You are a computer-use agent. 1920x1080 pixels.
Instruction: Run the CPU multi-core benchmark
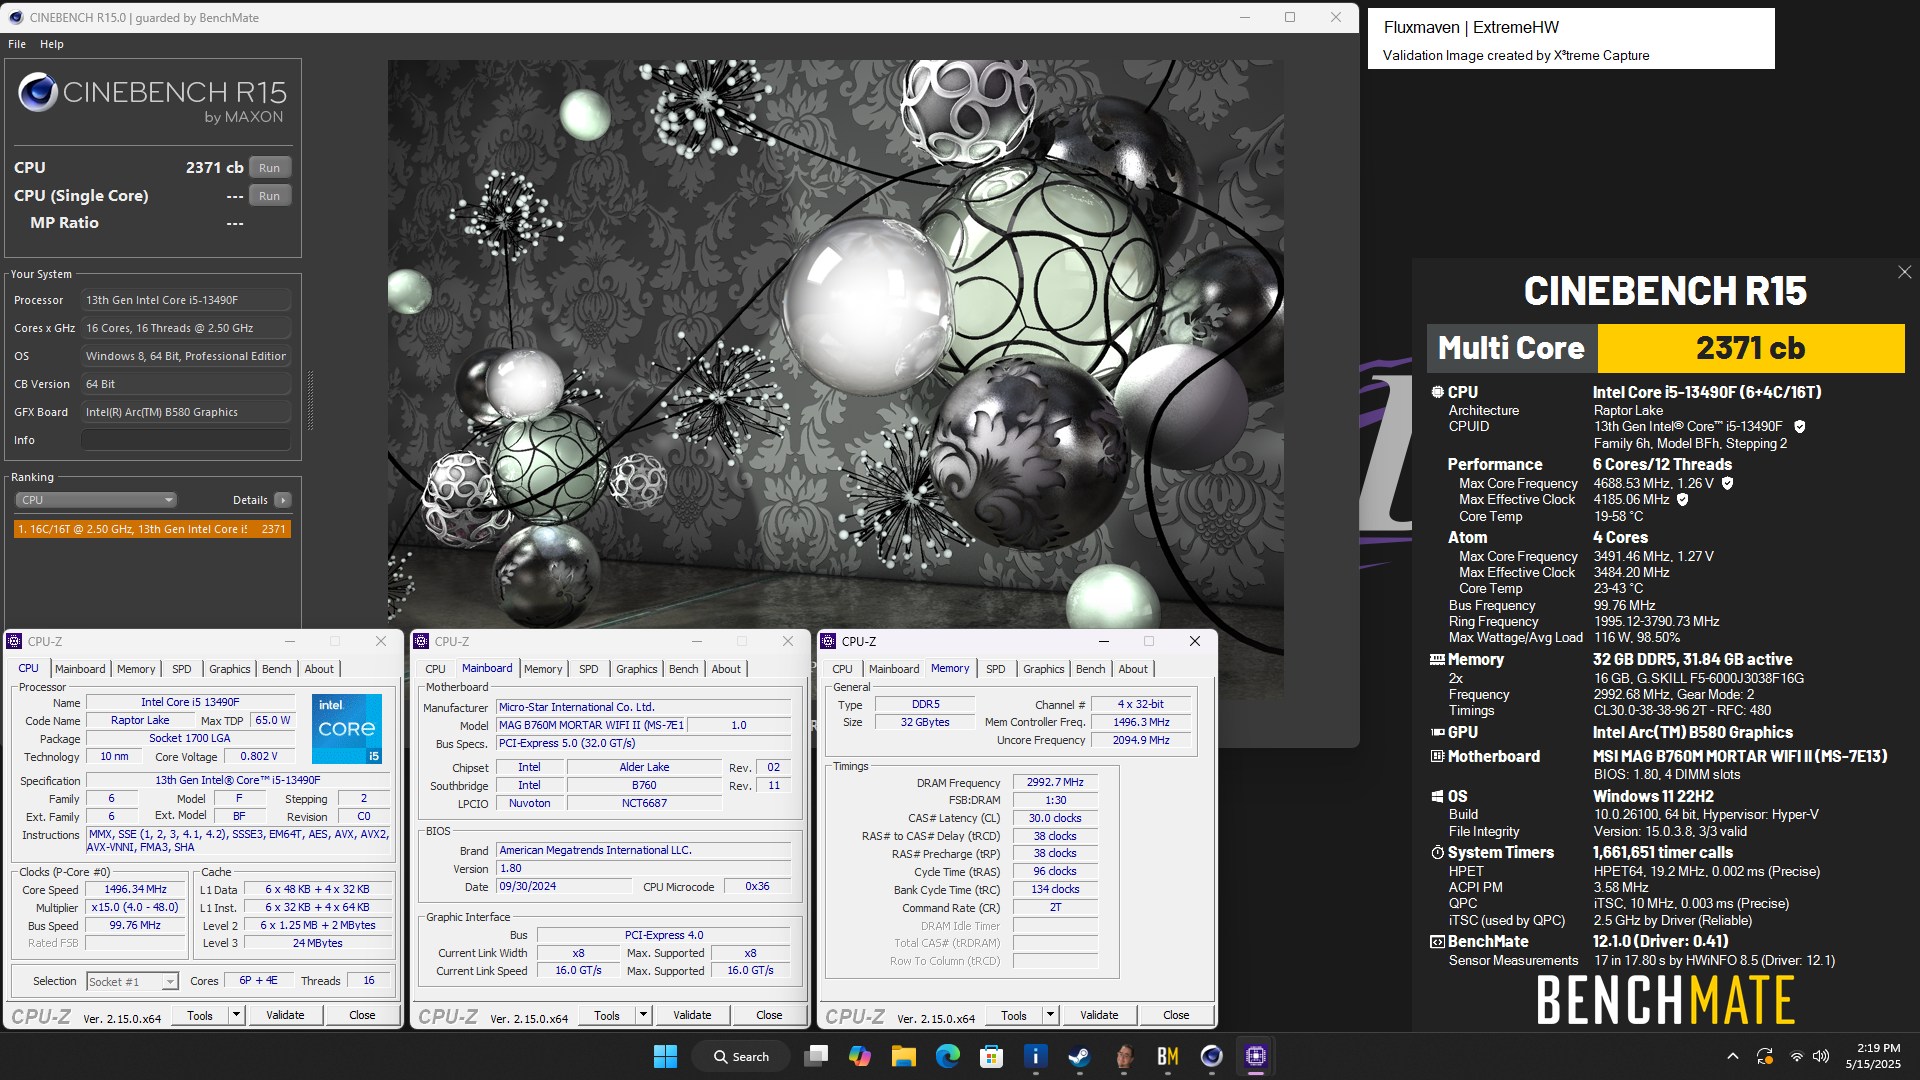[x=269, y=168]
